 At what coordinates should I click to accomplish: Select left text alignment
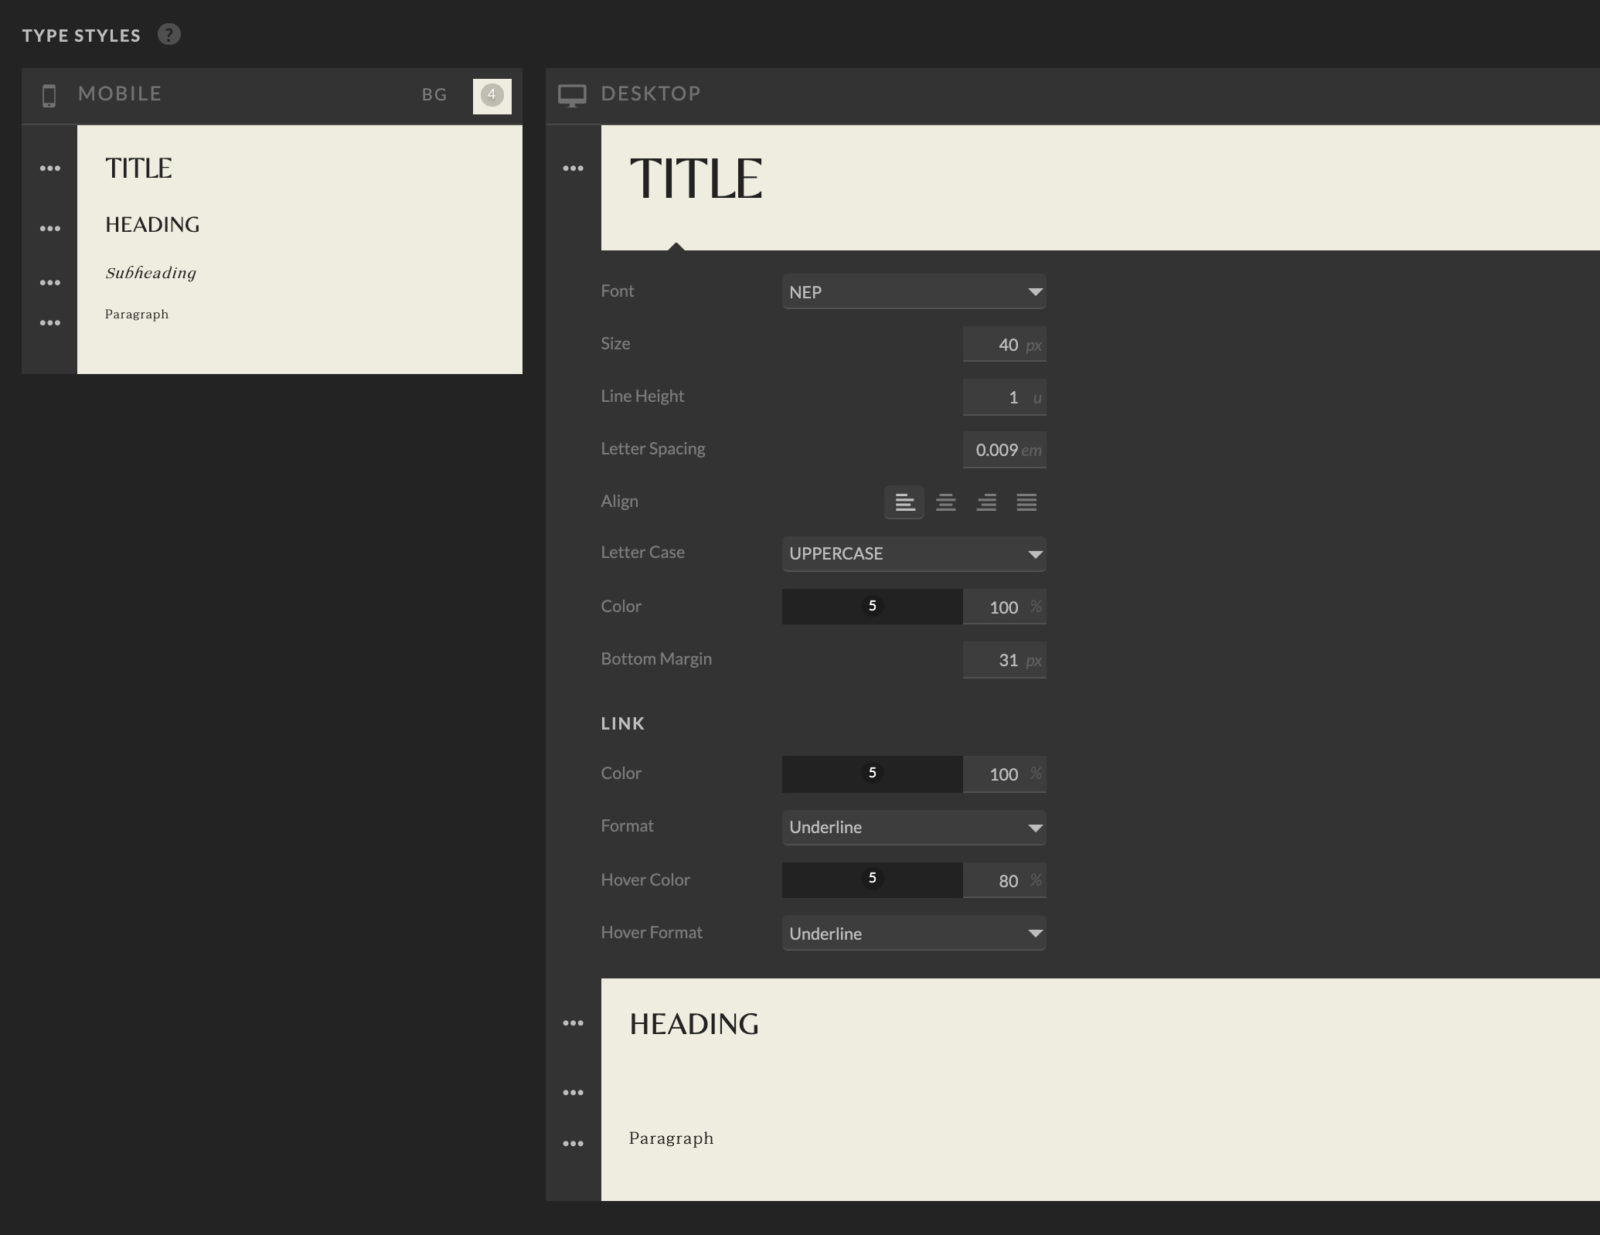pos(904,502)
